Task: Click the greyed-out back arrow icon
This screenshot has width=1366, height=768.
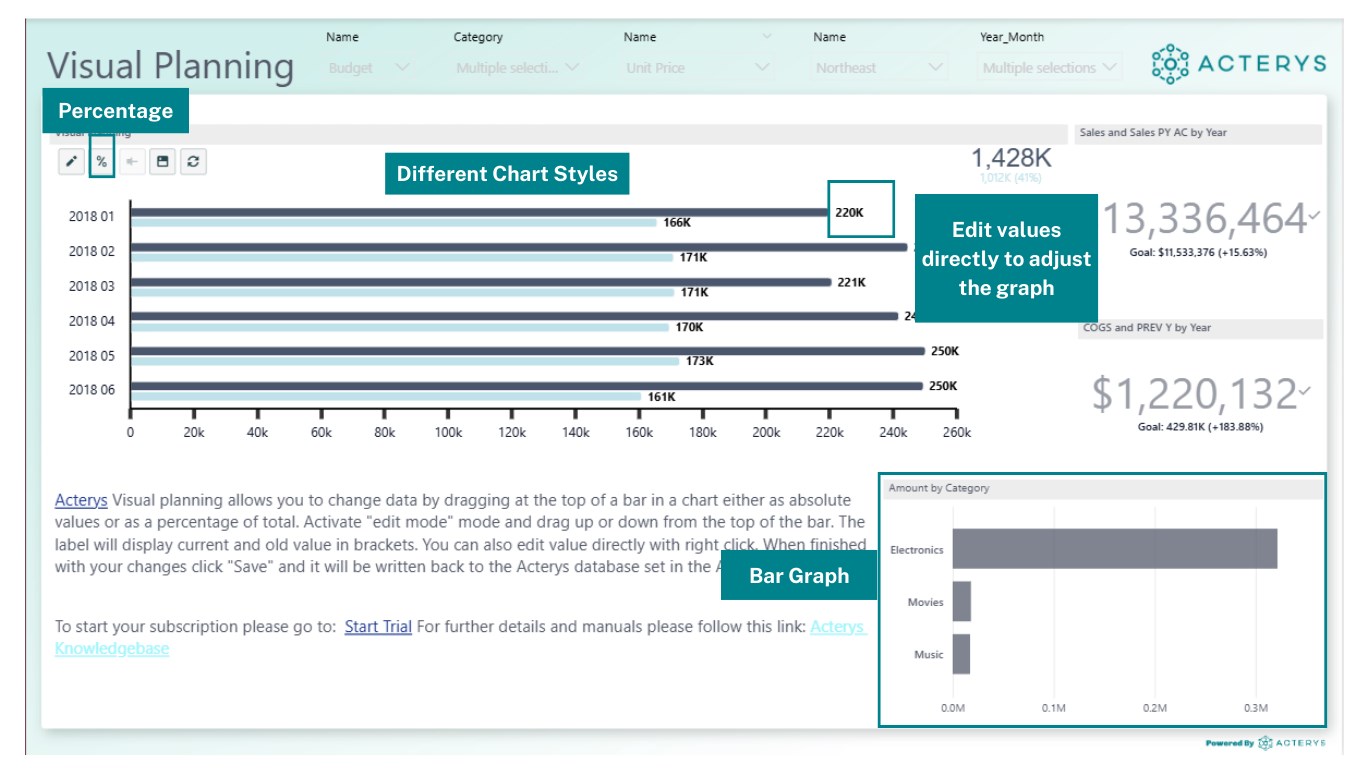Action: tap(131, 162)
